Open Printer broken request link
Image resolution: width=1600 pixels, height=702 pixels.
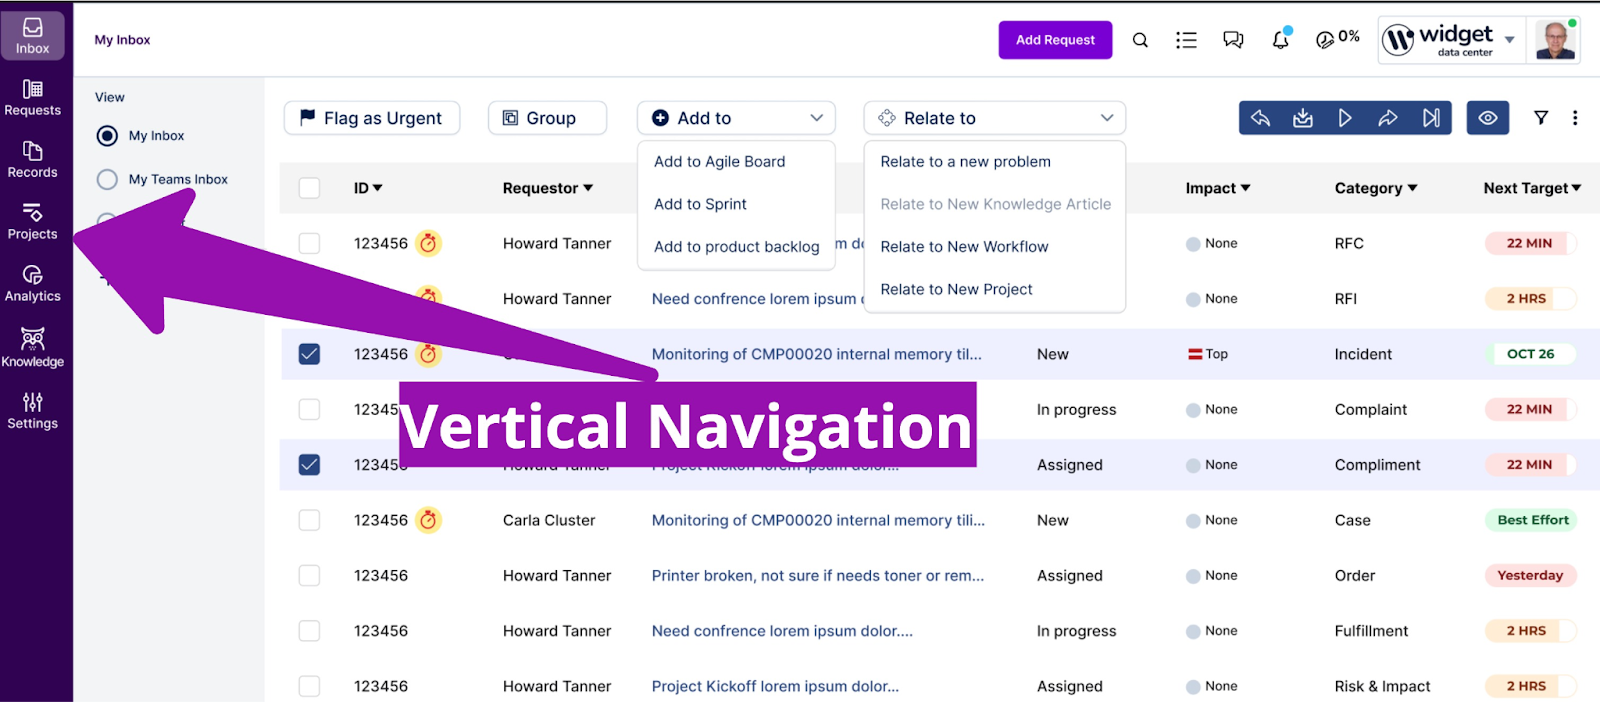[818, 576]
